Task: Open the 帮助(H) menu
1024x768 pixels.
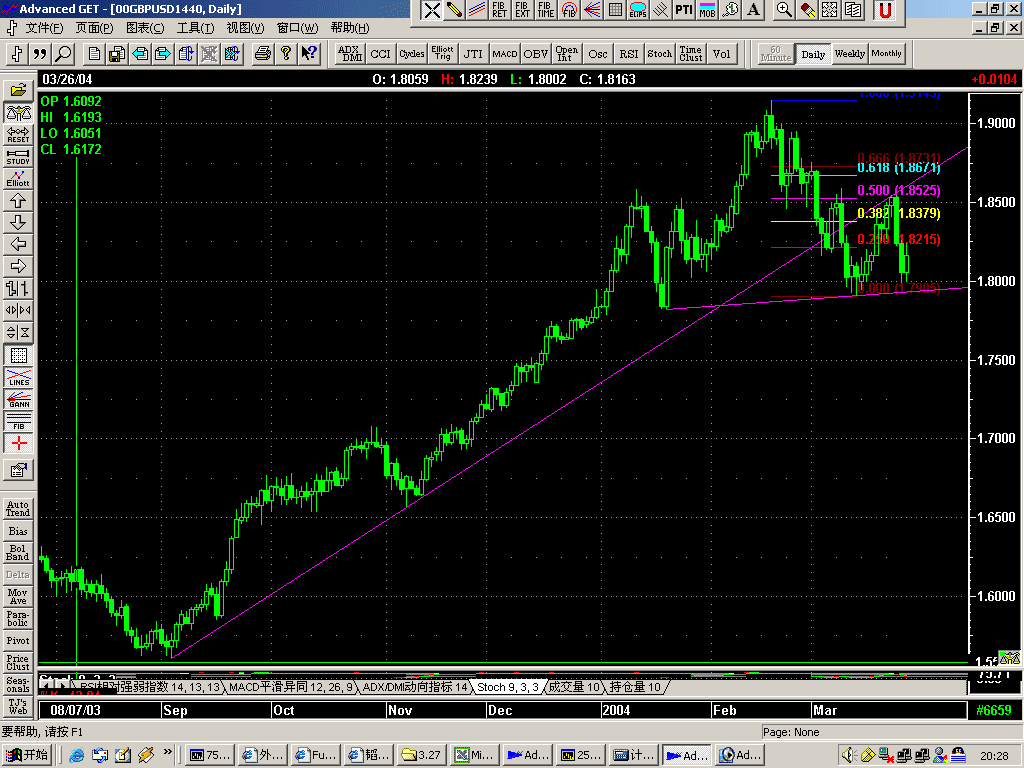Action: click(349, 28)
